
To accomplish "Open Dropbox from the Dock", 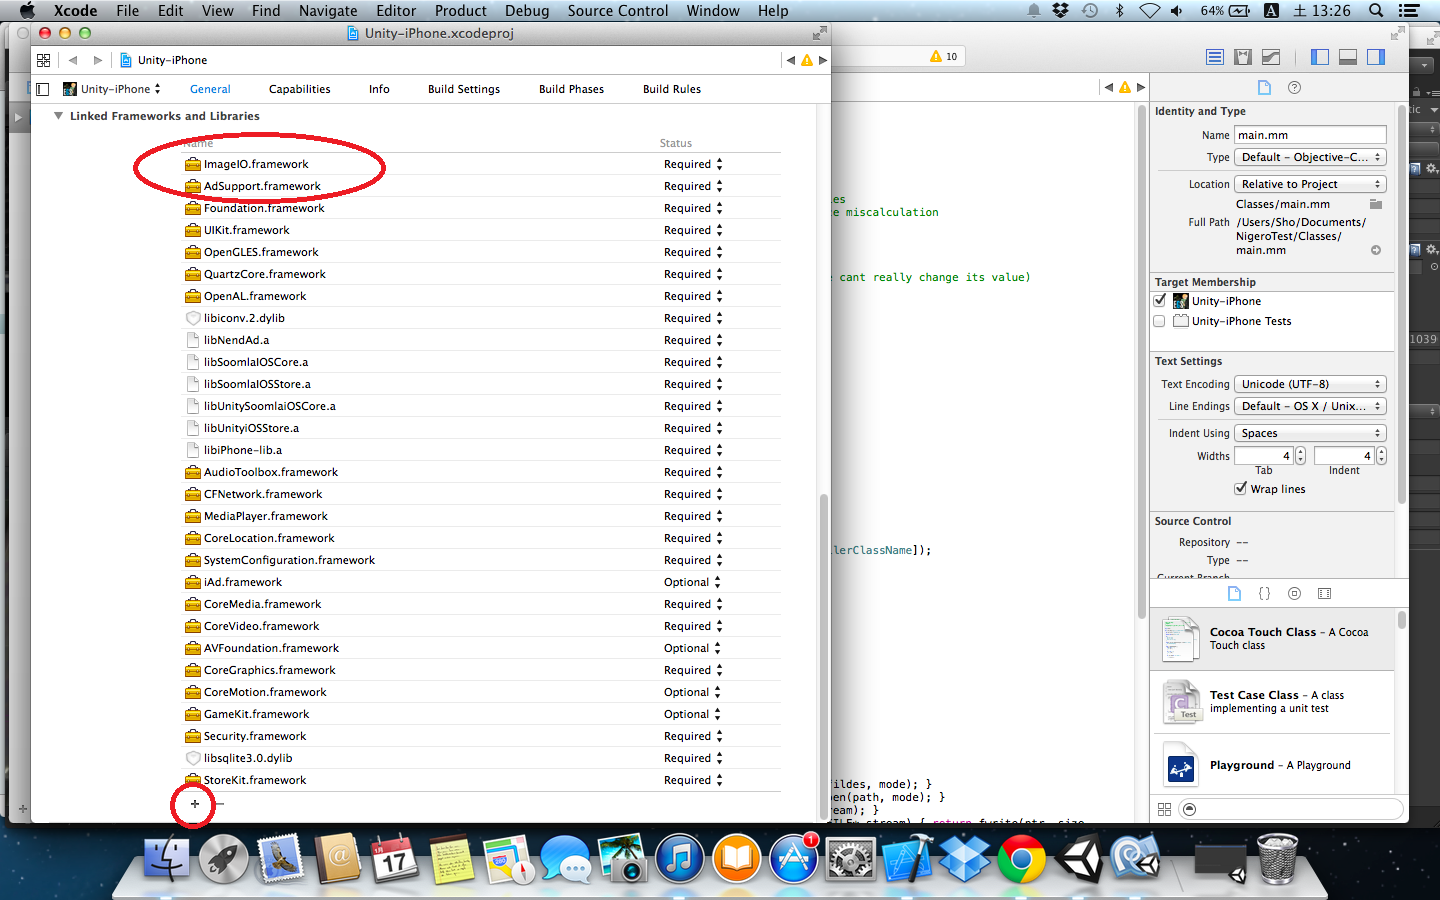I will pyautogui.click(x=964, y=859).
